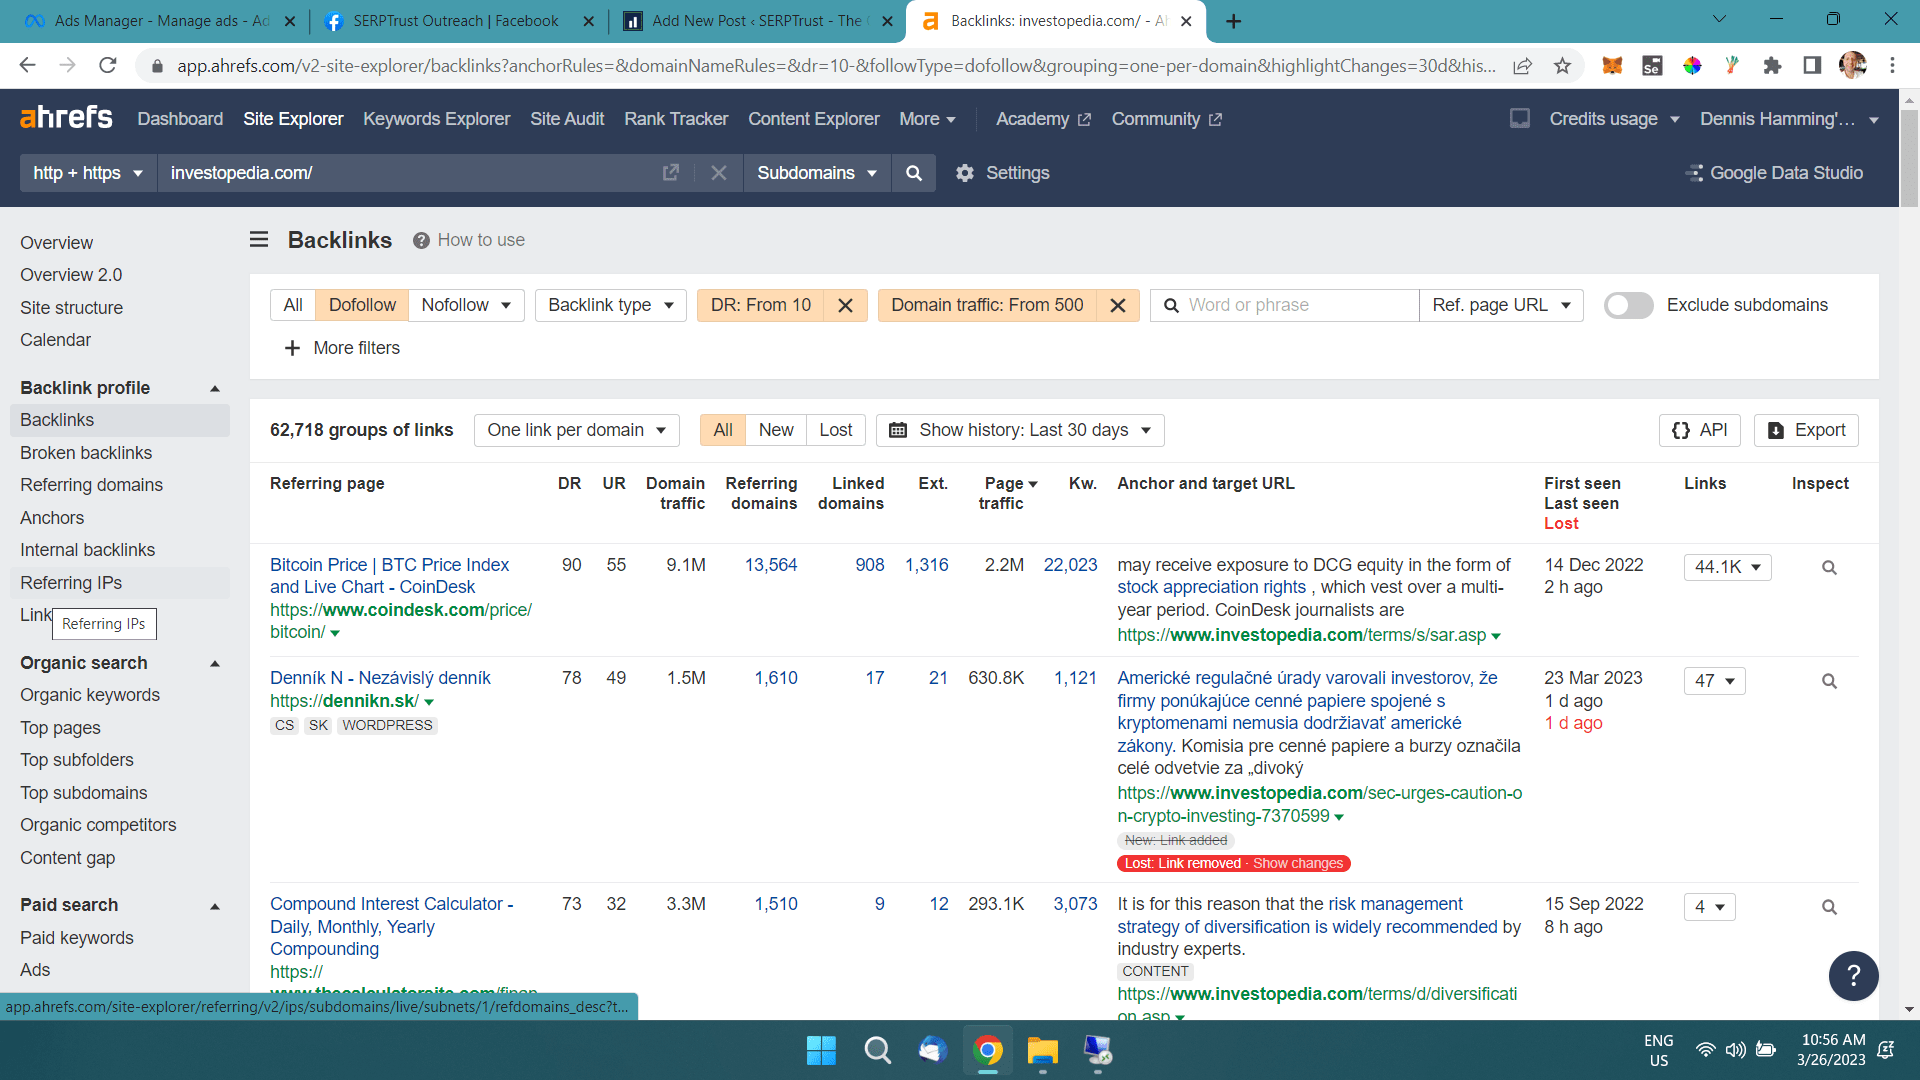
Task: Bookmark this page with star icon
Action: (x=1562, y=66)
